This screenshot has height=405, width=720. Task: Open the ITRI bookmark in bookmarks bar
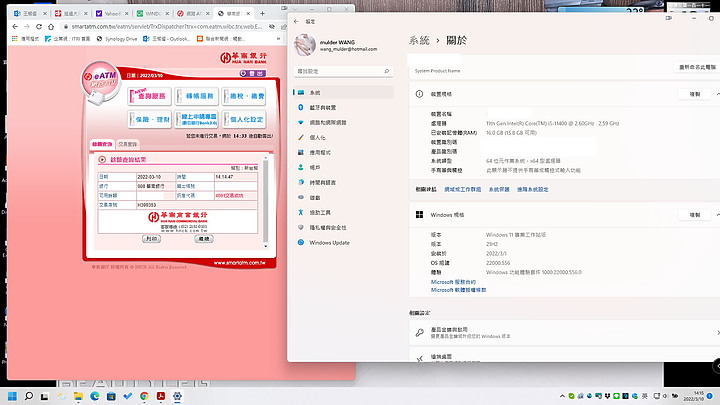click(68, 39)
